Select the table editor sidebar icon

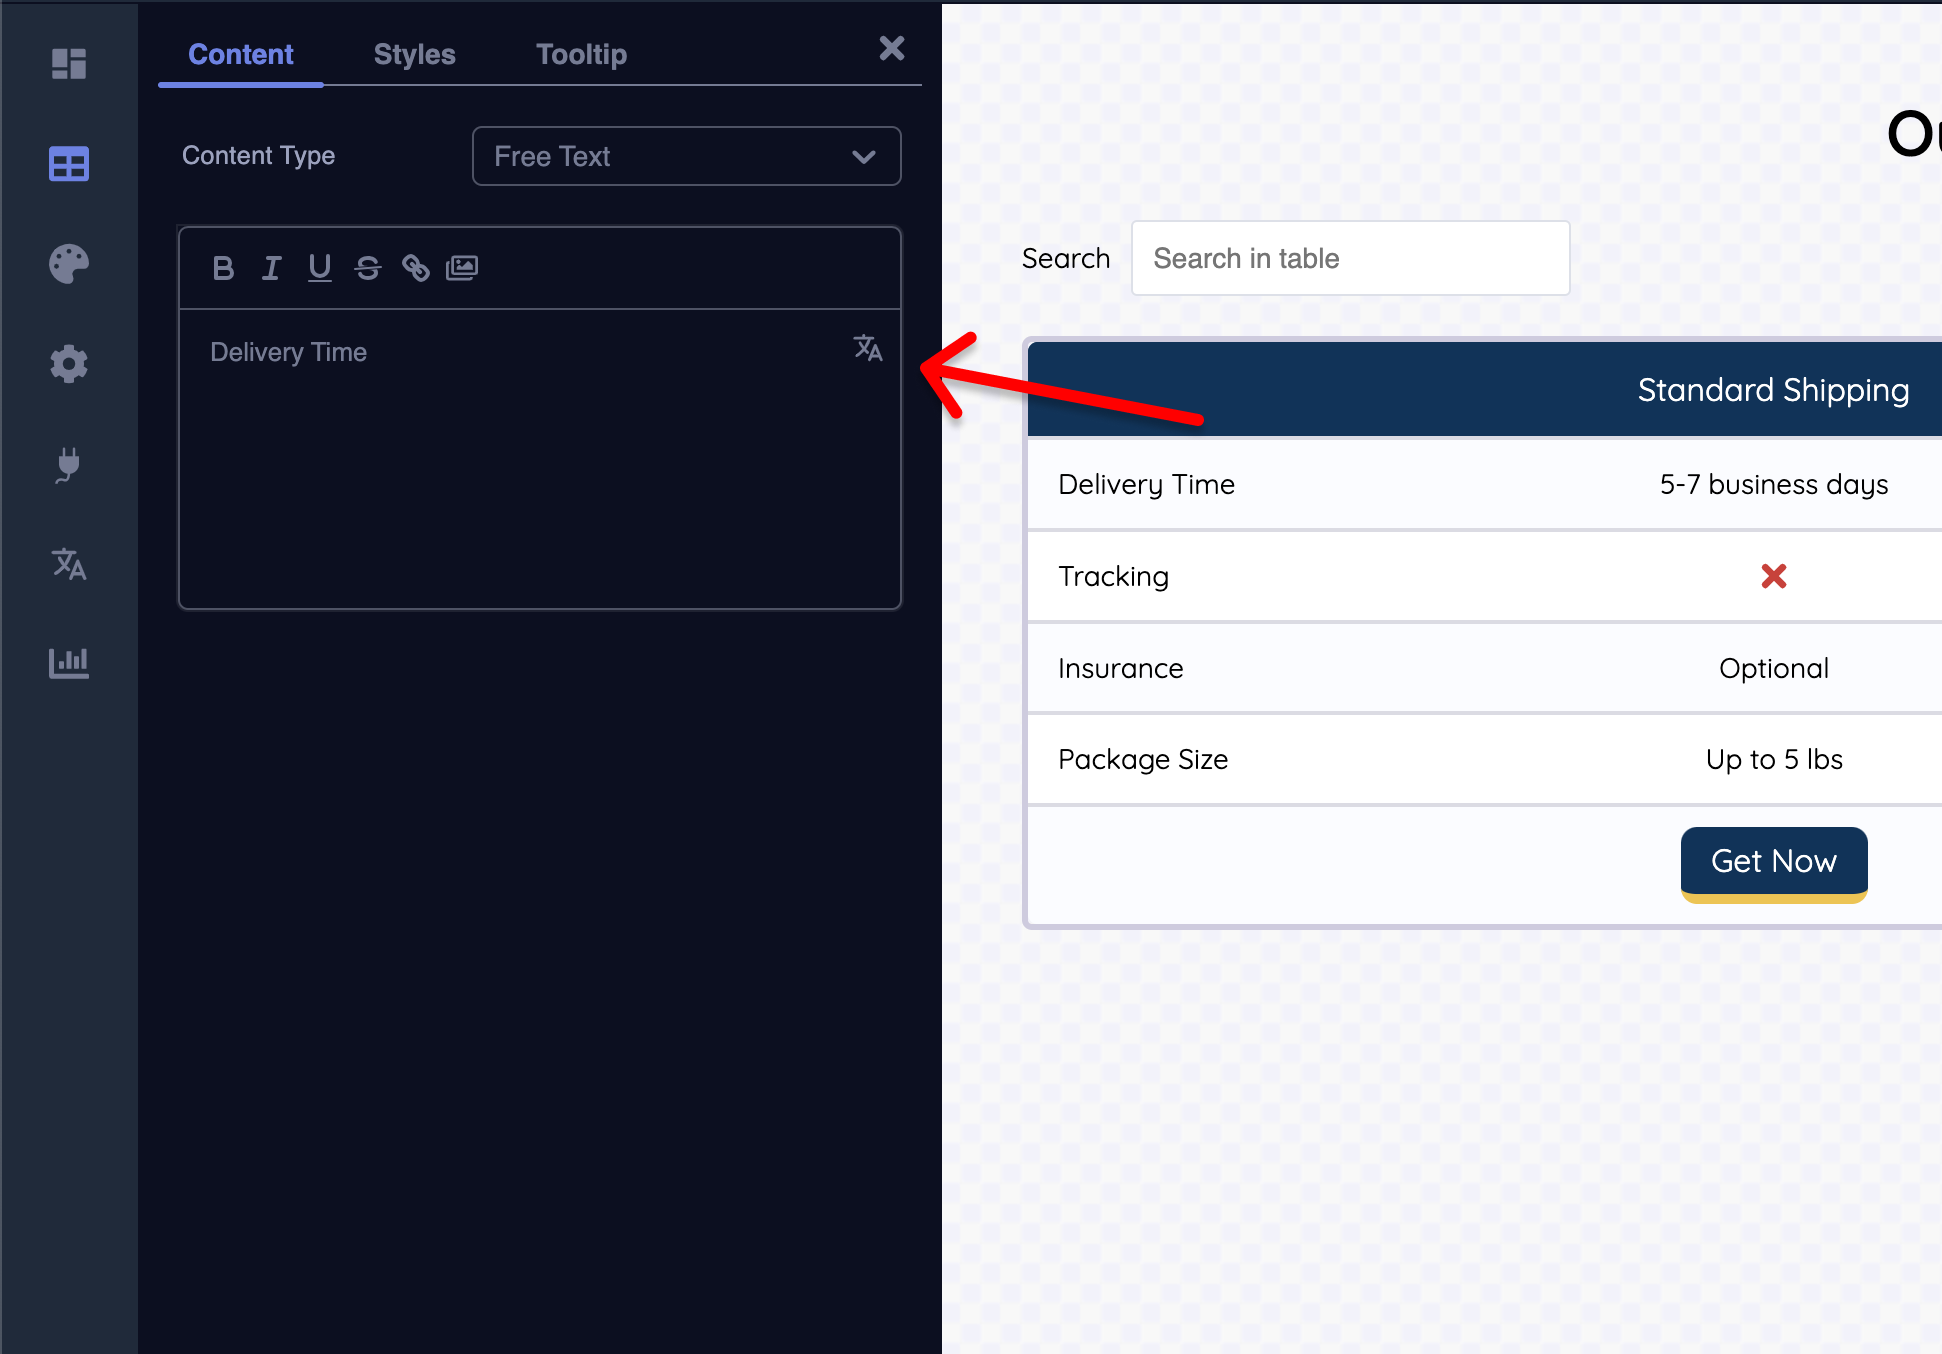coord(69,164)
